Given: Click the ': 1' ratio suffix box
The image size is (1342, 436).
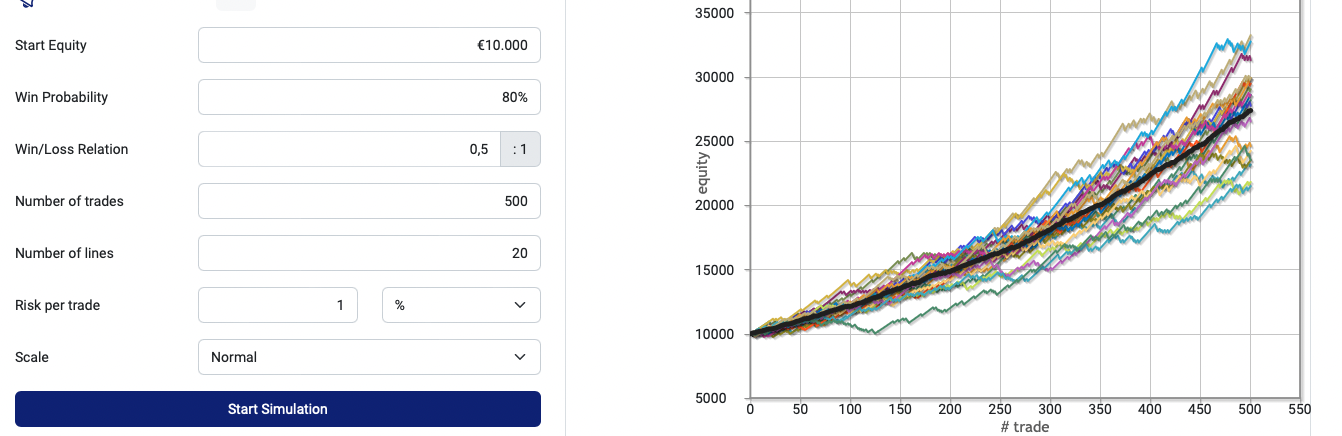Looking at the screenshot, I should [520, 149].
